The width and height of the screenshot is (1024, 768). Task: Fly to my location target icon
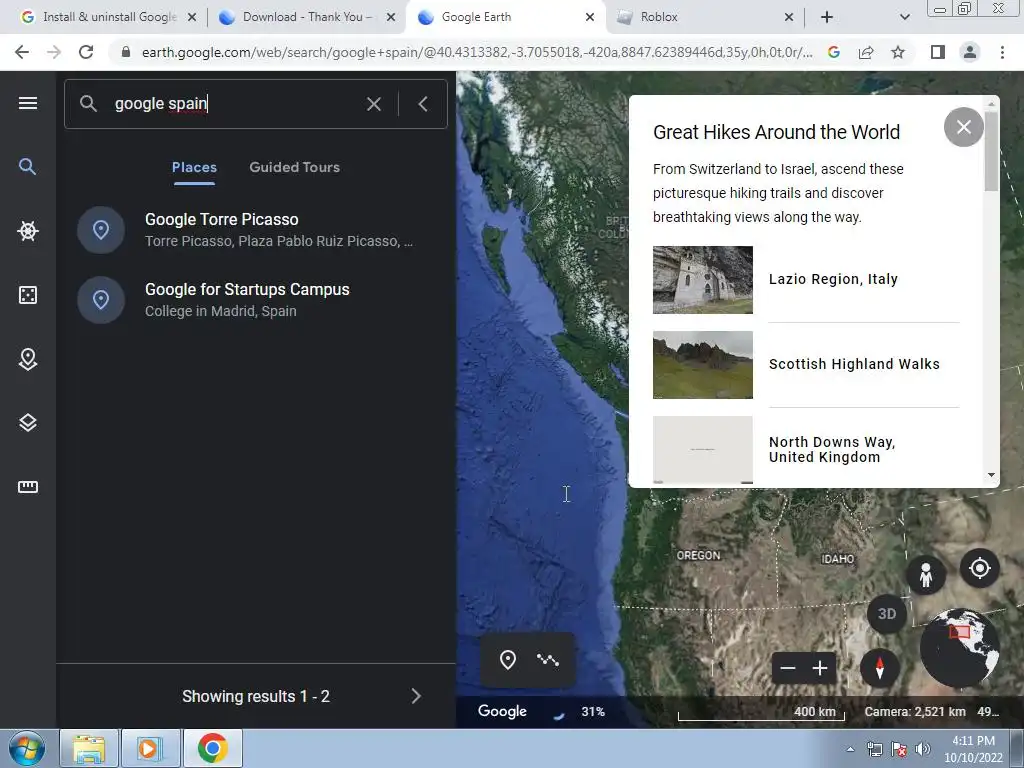[980, 568]
